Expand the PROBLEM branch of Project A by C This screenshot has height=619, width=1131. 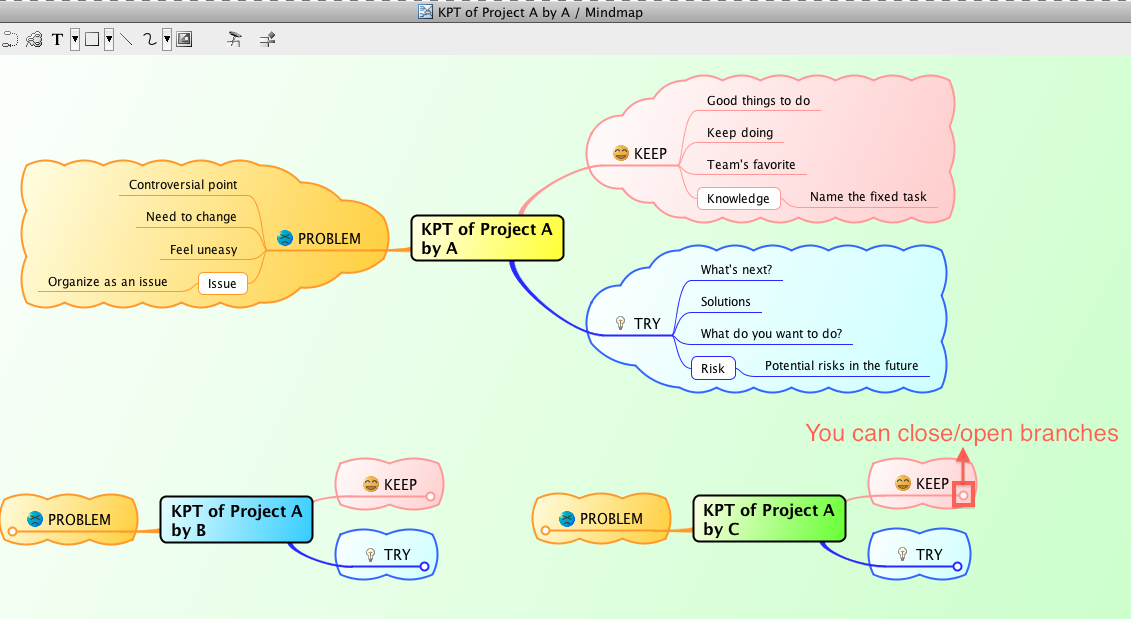point(544,532)
